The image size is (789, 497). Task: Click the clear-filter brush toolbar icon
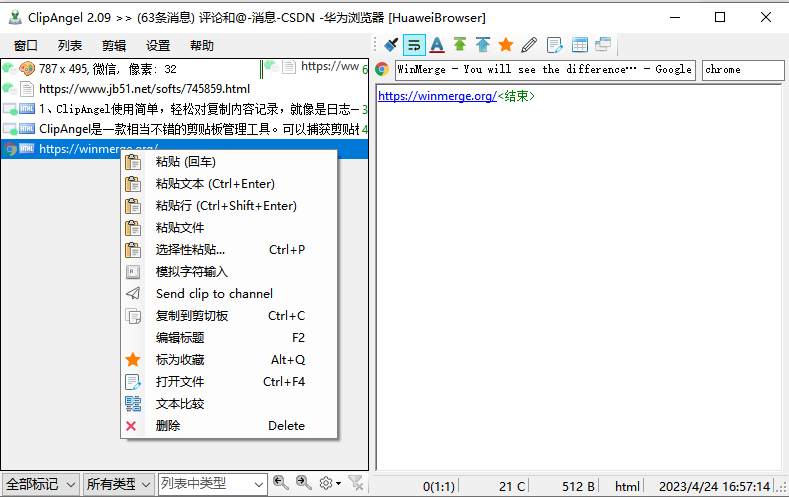coord(391,45)
